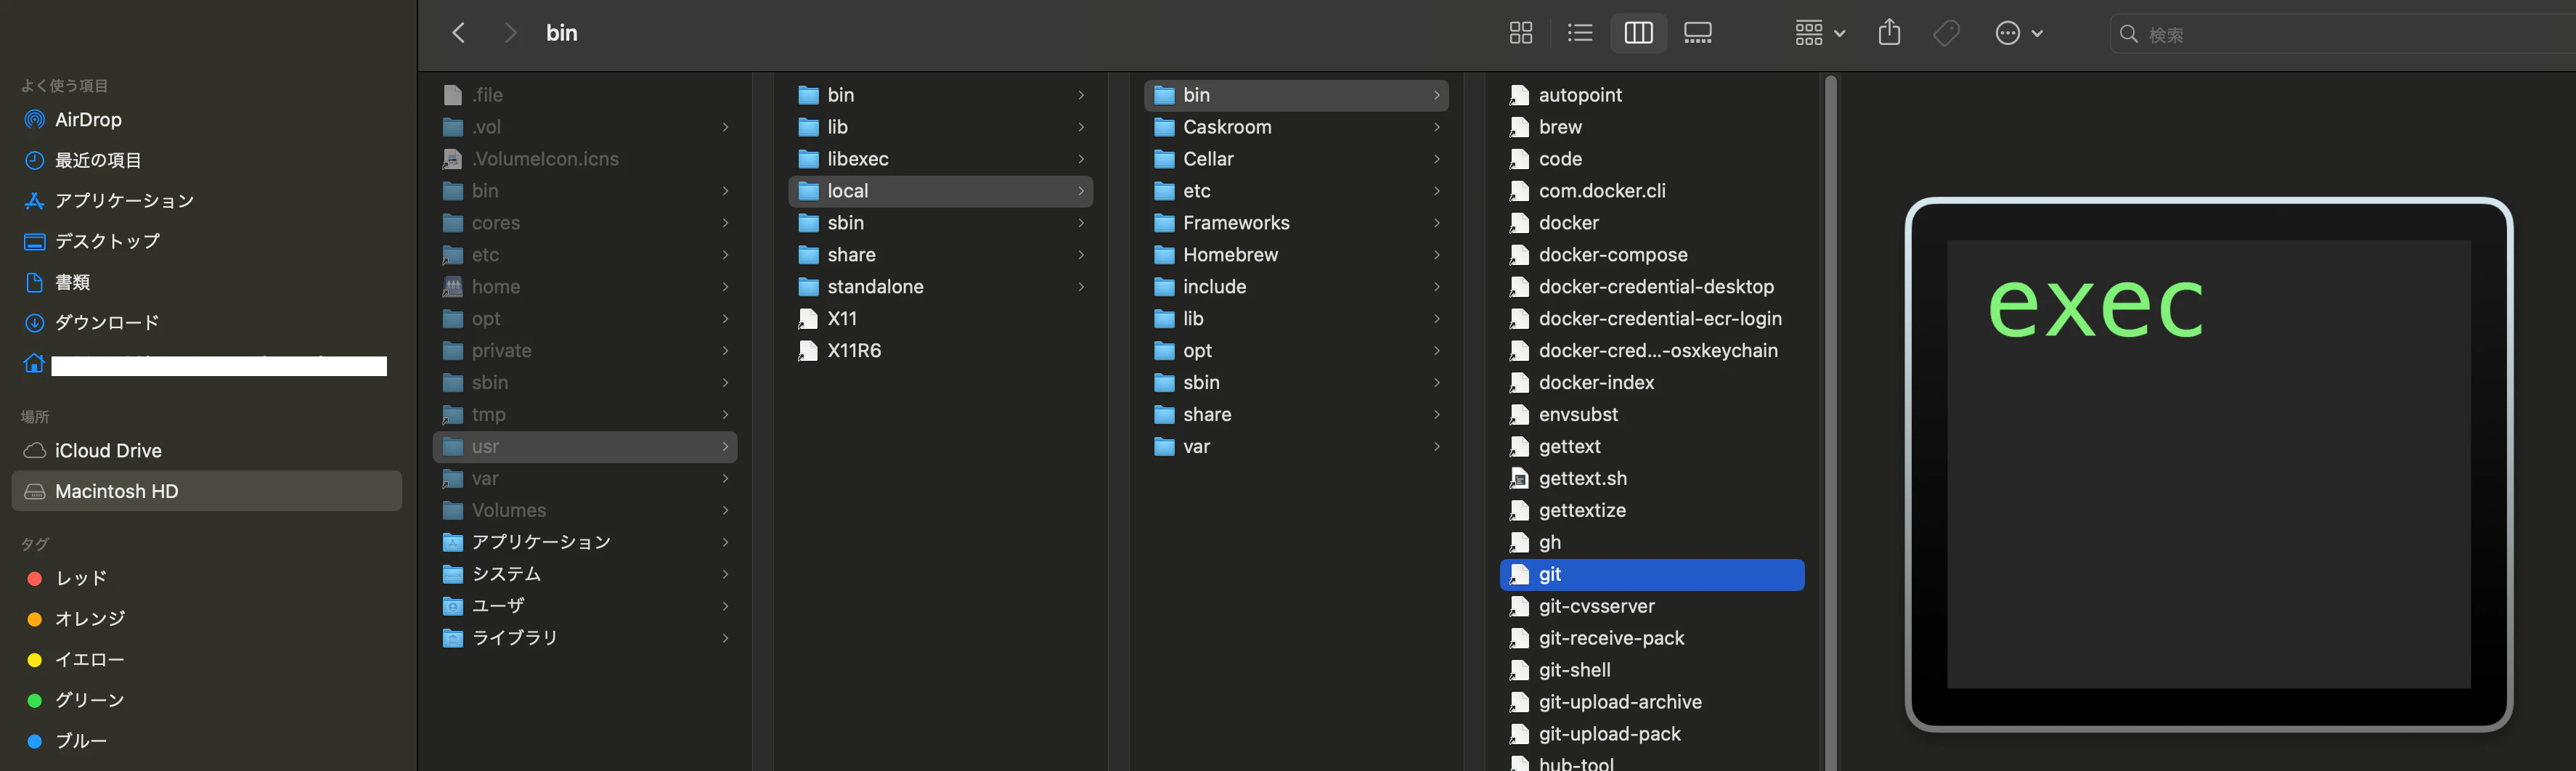
Task: Open ダウンロード in the sidebar
Action: pyautogui.click(x=107, y=323)
